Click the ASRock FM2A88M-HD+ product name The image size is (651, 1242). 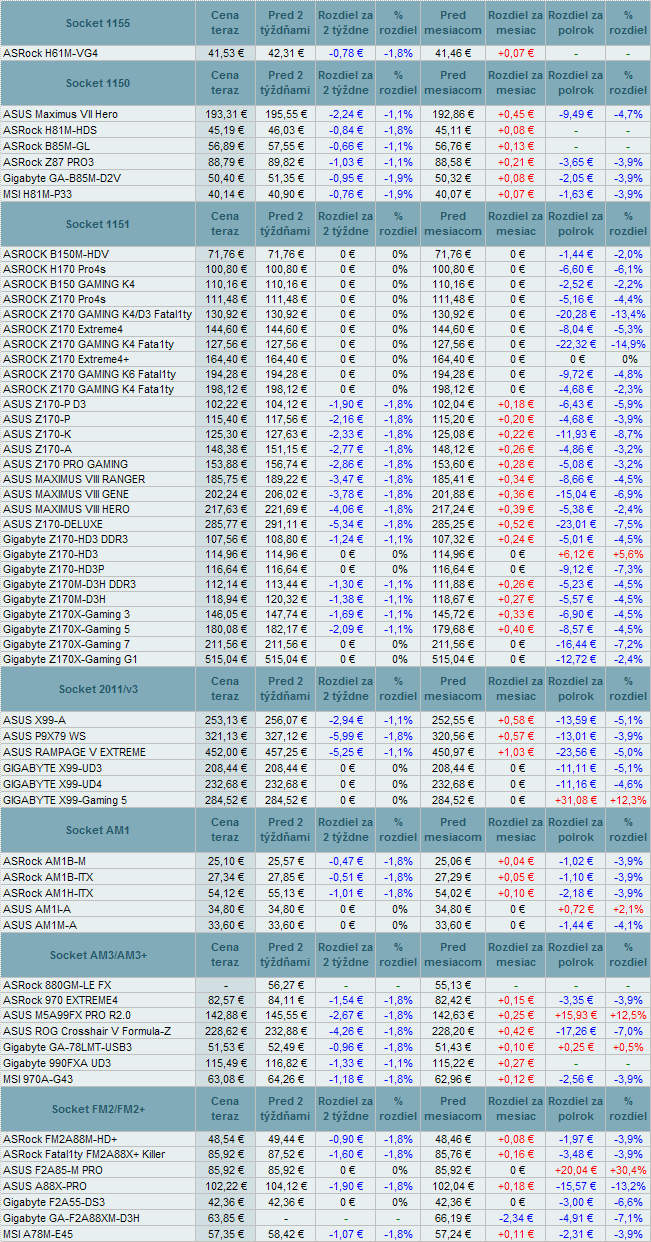click(60, 1139)
